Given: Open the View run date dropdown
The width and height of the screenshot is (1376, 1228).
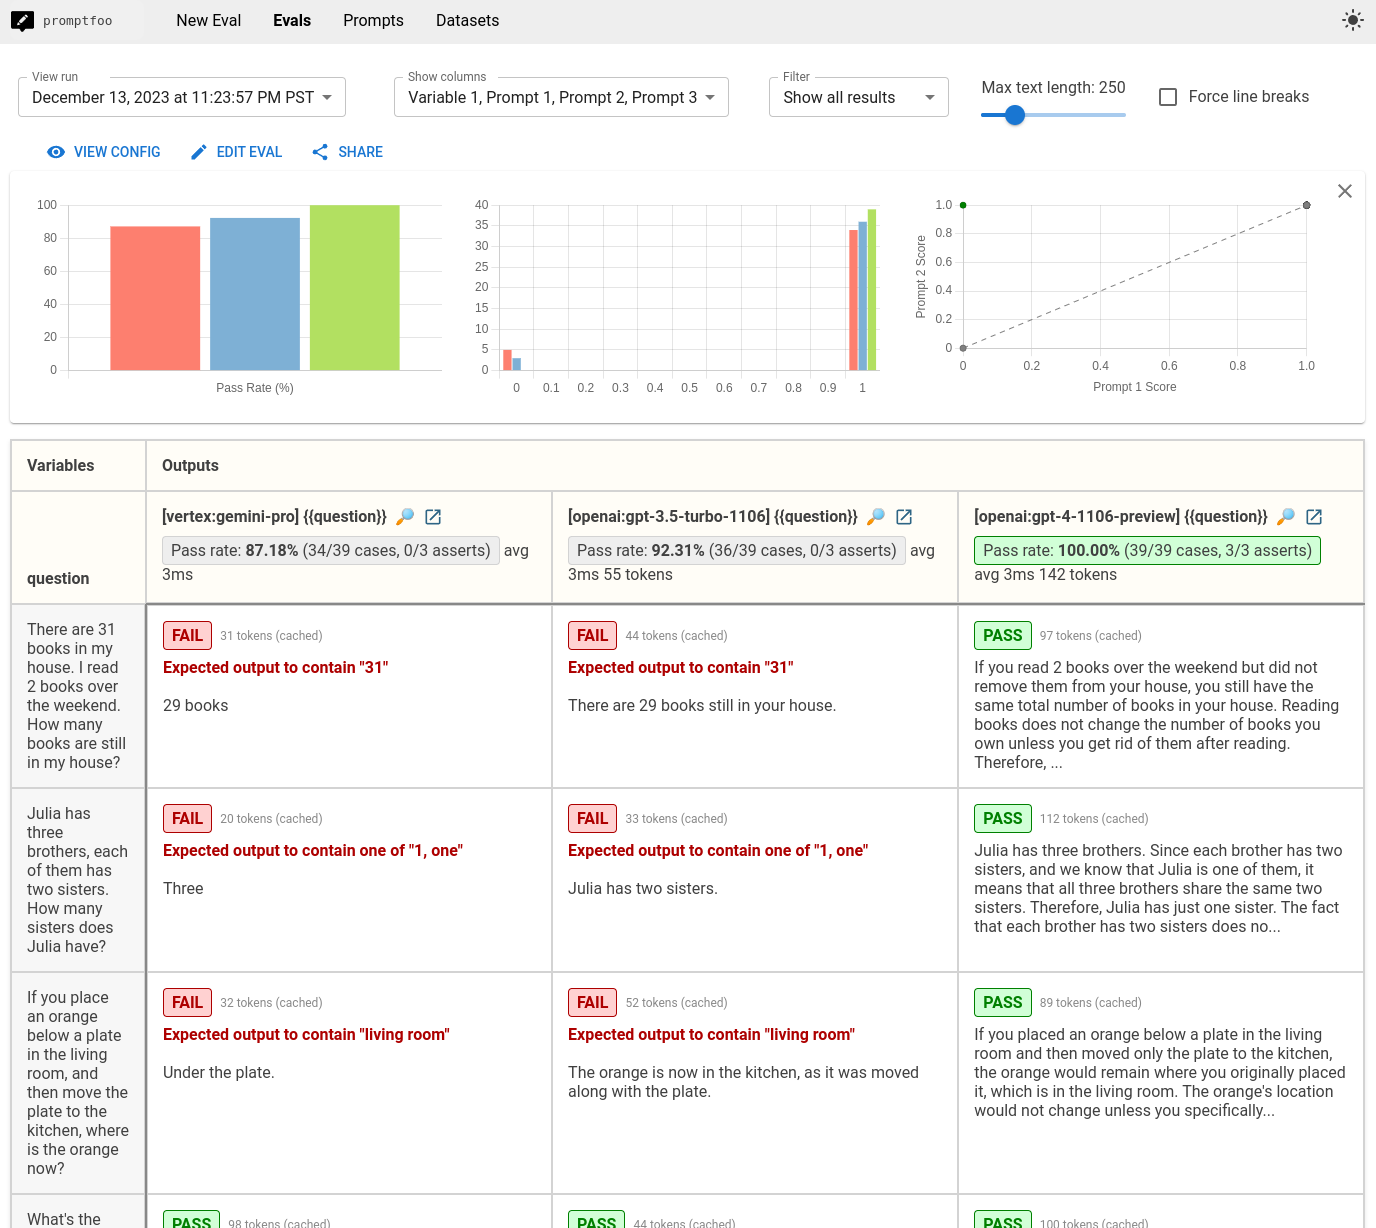Looking at the screenshot, I should [182, 98].
